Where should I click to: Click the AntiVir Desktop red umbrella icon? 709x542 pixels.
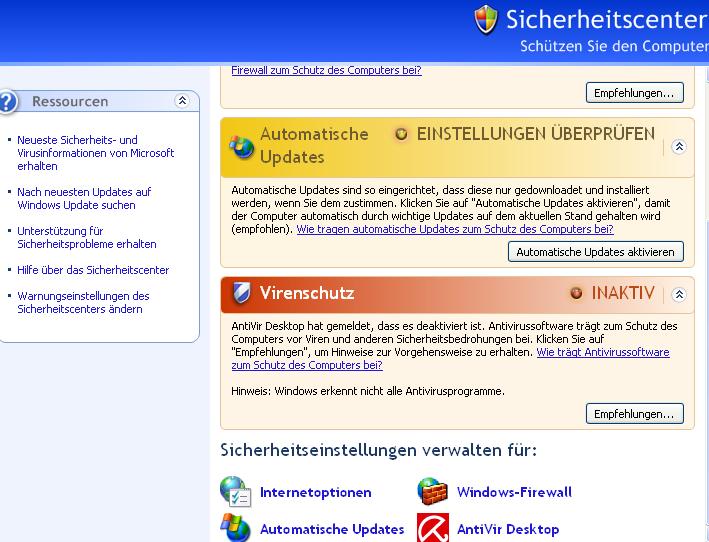coord(433,528)
